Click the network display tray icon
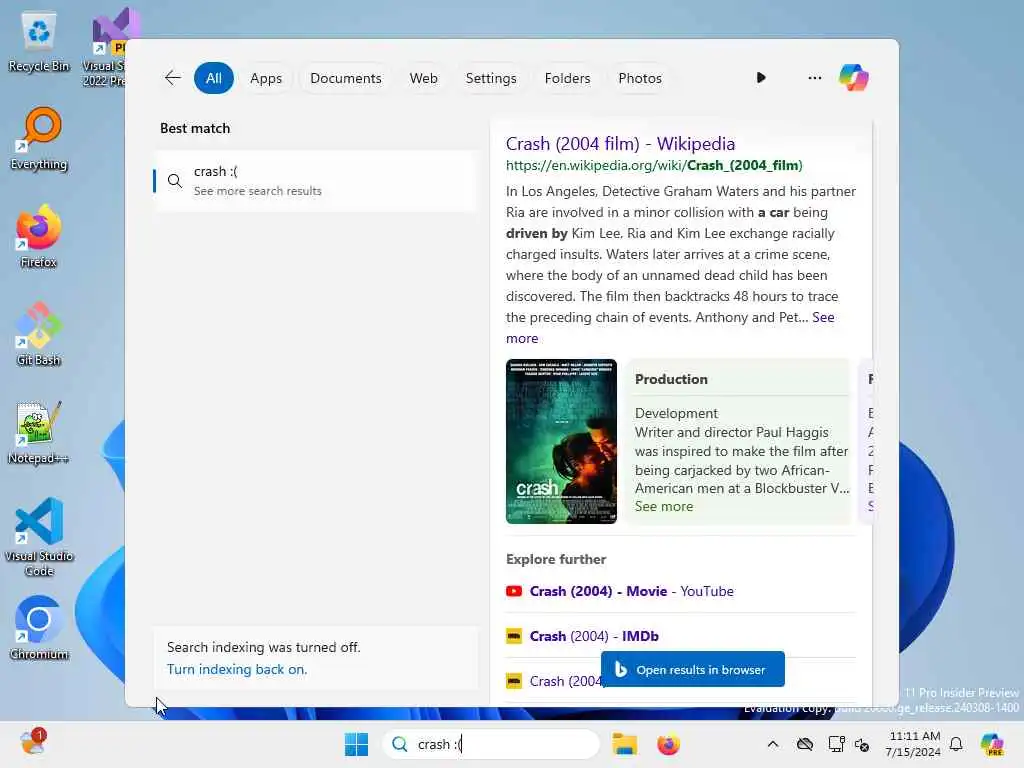 (835, 744)
